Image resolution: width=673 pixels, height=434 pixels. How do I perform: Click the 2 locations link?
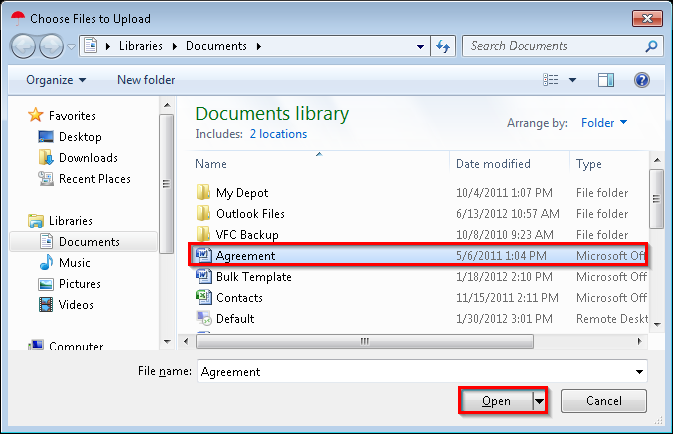278,134
